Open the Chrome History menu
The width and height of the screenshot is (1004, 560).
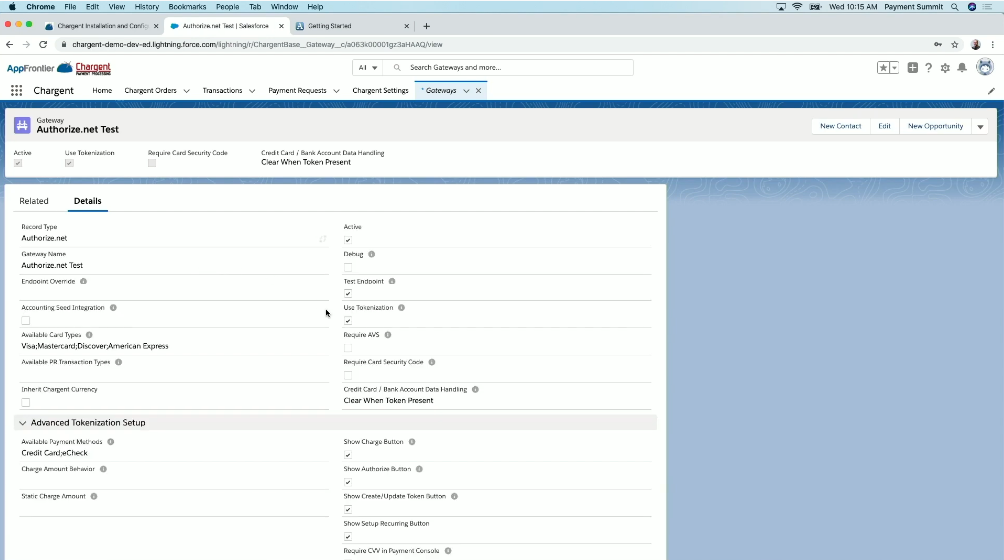(x=147, y=6)
